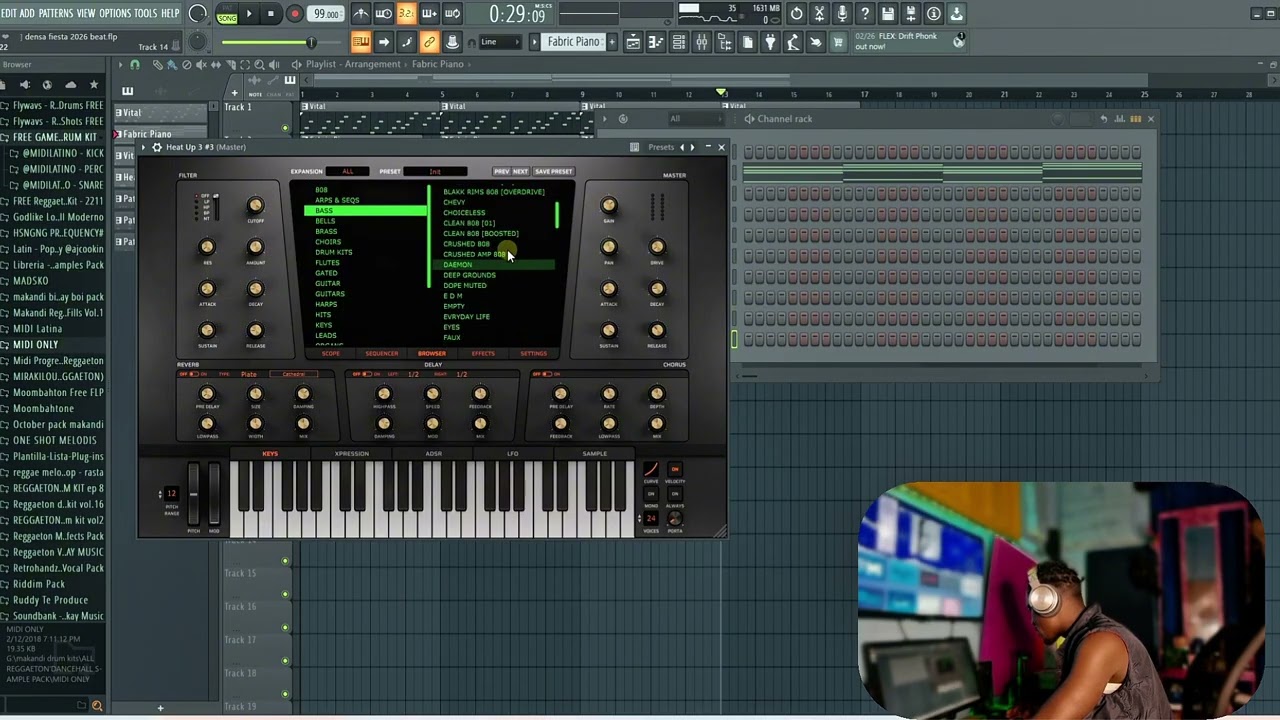Open the EDIT menu

coord(8,13)
